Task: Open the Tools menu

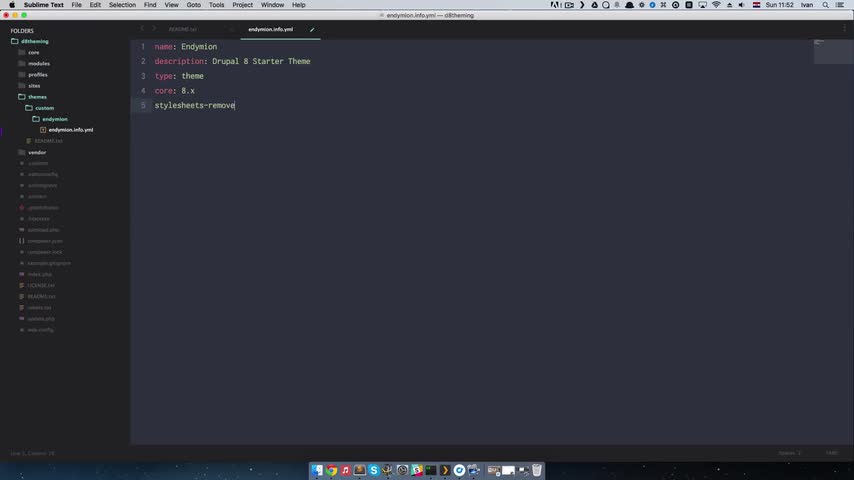Action: (216, 5)
